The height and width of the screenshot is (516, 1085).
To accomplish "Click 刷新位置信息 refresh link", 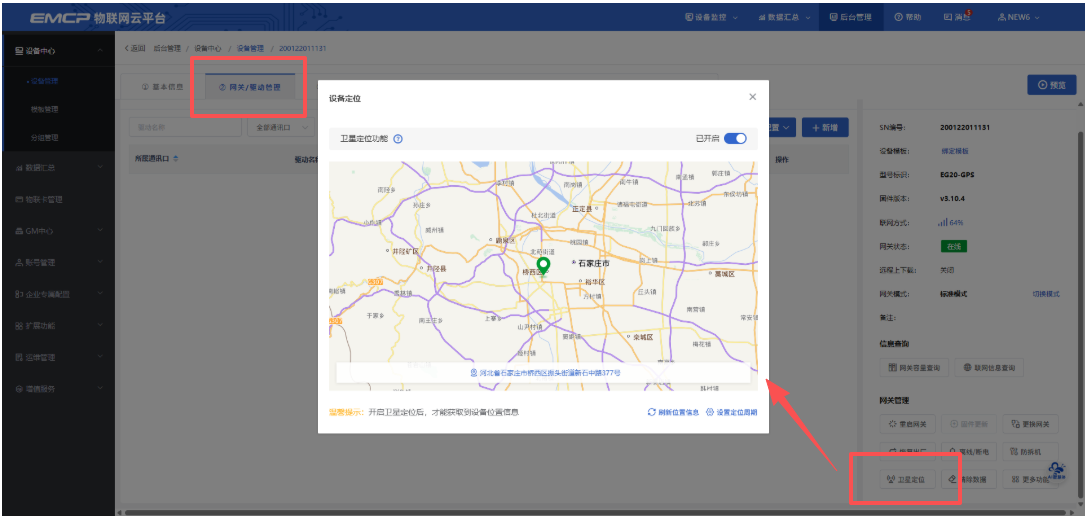I will tap(673, 412).
